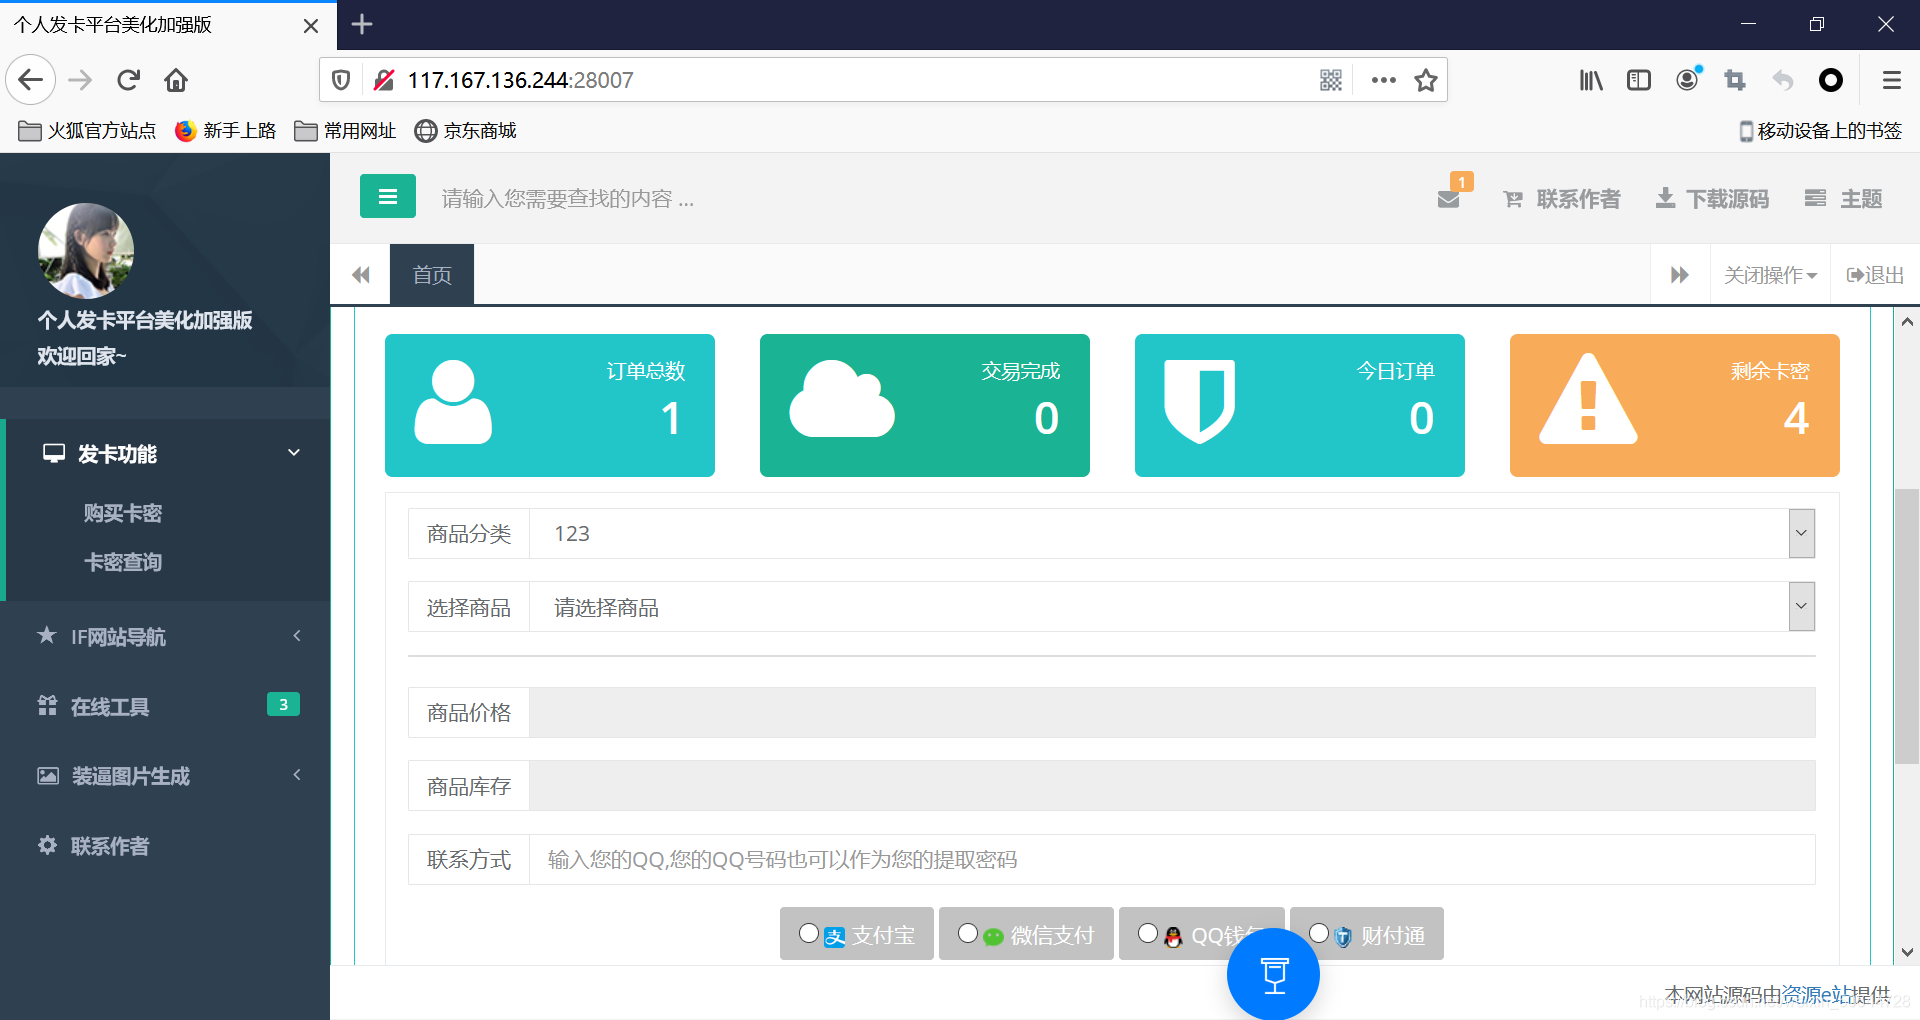
Task: Open the 火狐官方站点 bookmark folder
Action: pos(87,131)
